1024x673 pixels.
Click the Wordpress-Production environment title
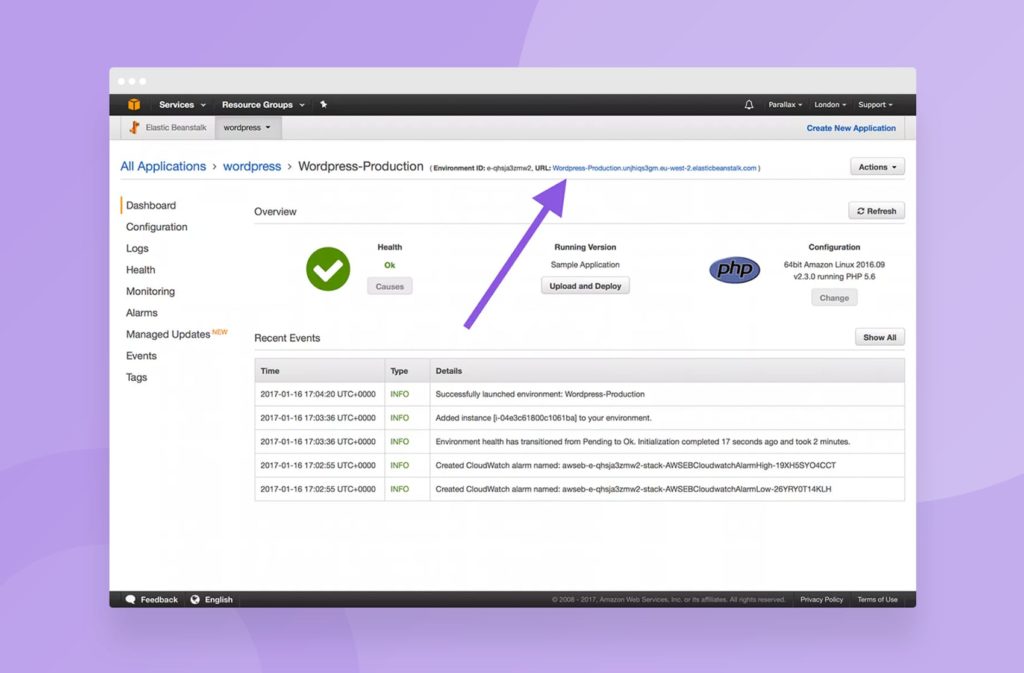[360, 166]
